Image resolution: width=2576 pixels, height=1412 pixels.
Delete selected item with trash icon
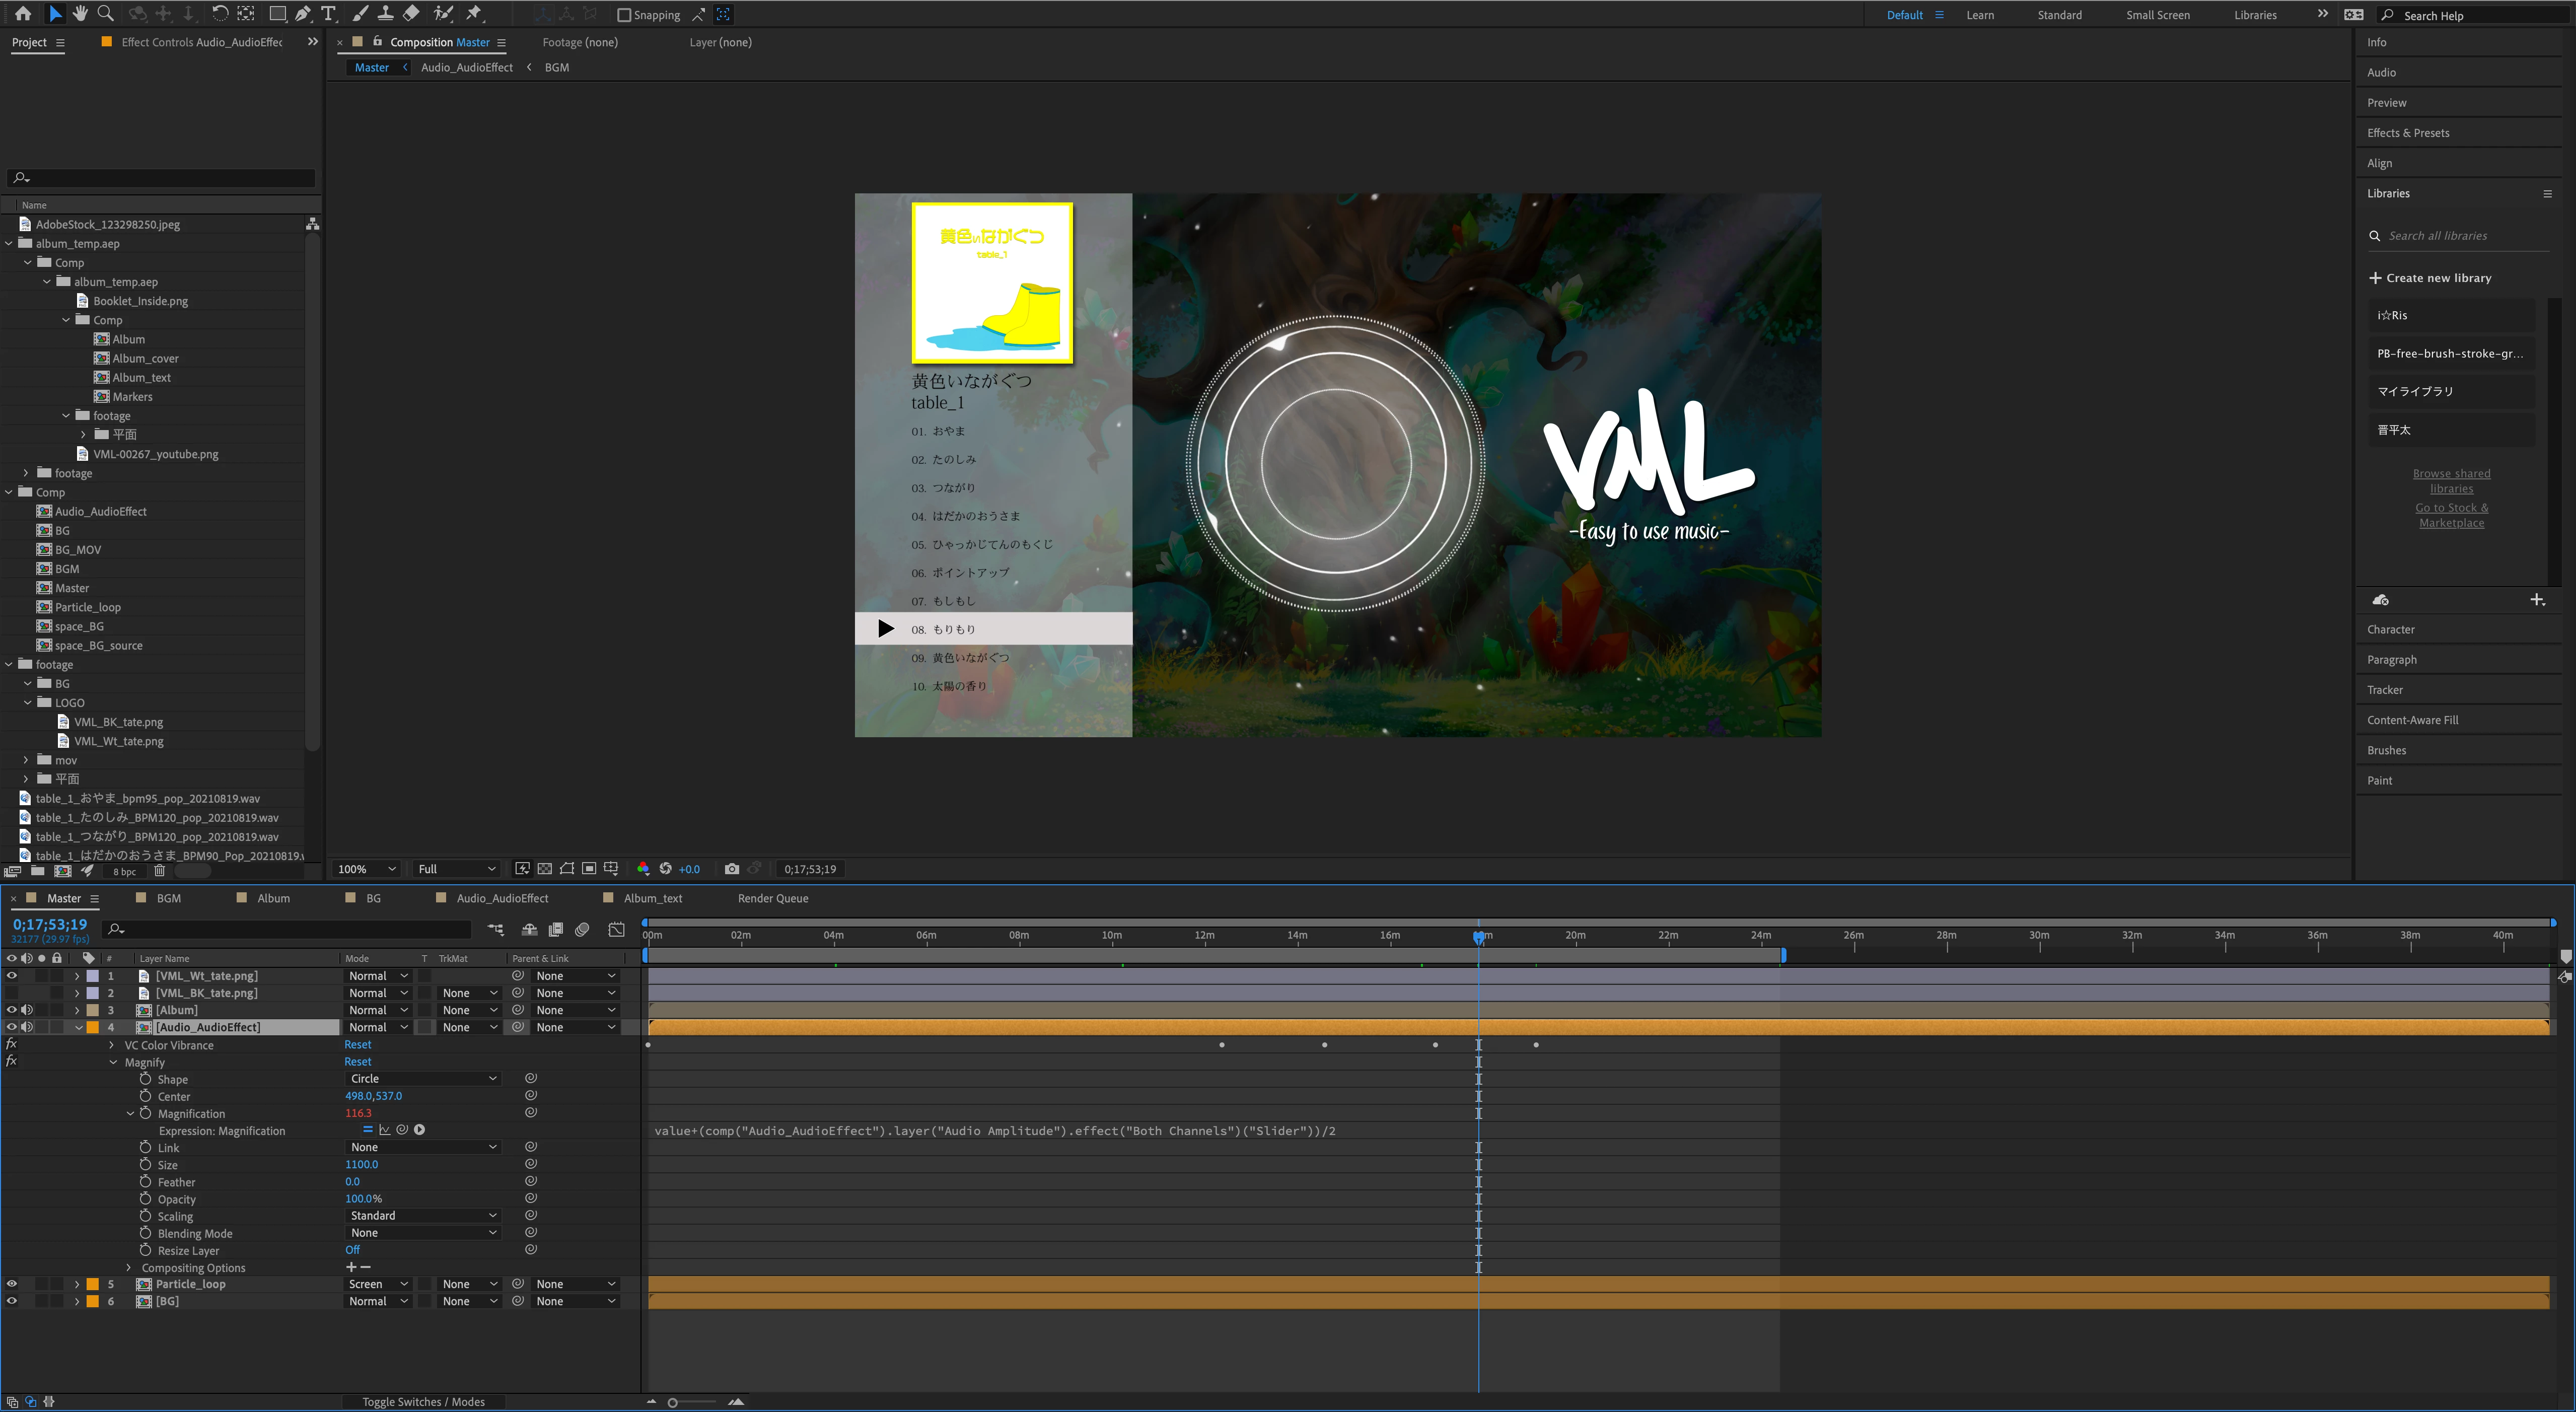[159, 871]
